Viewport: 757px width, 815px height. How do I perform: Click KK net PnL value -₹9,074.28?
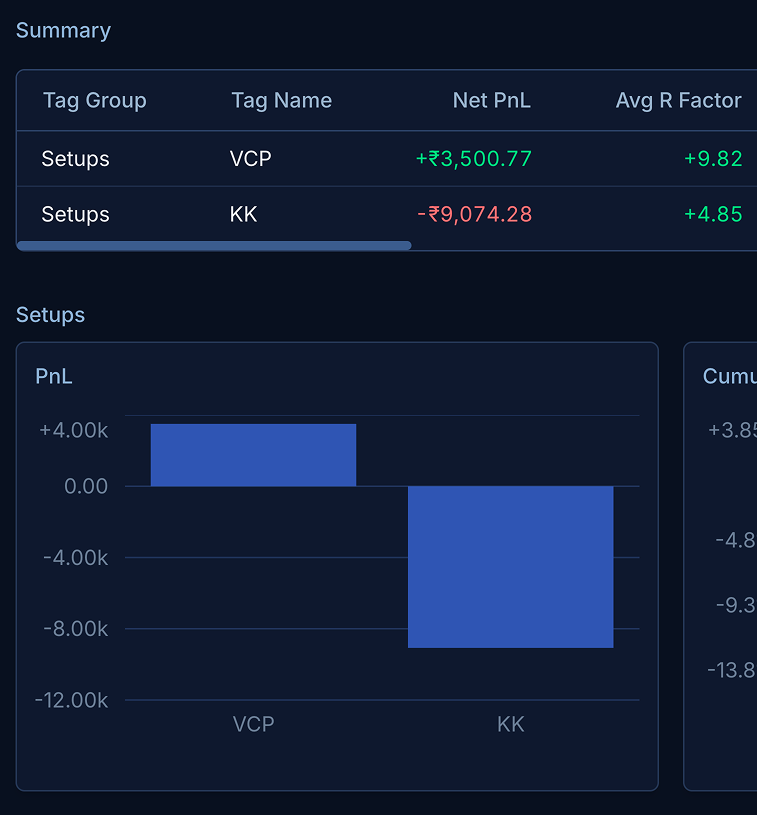(x=474, y=214)
